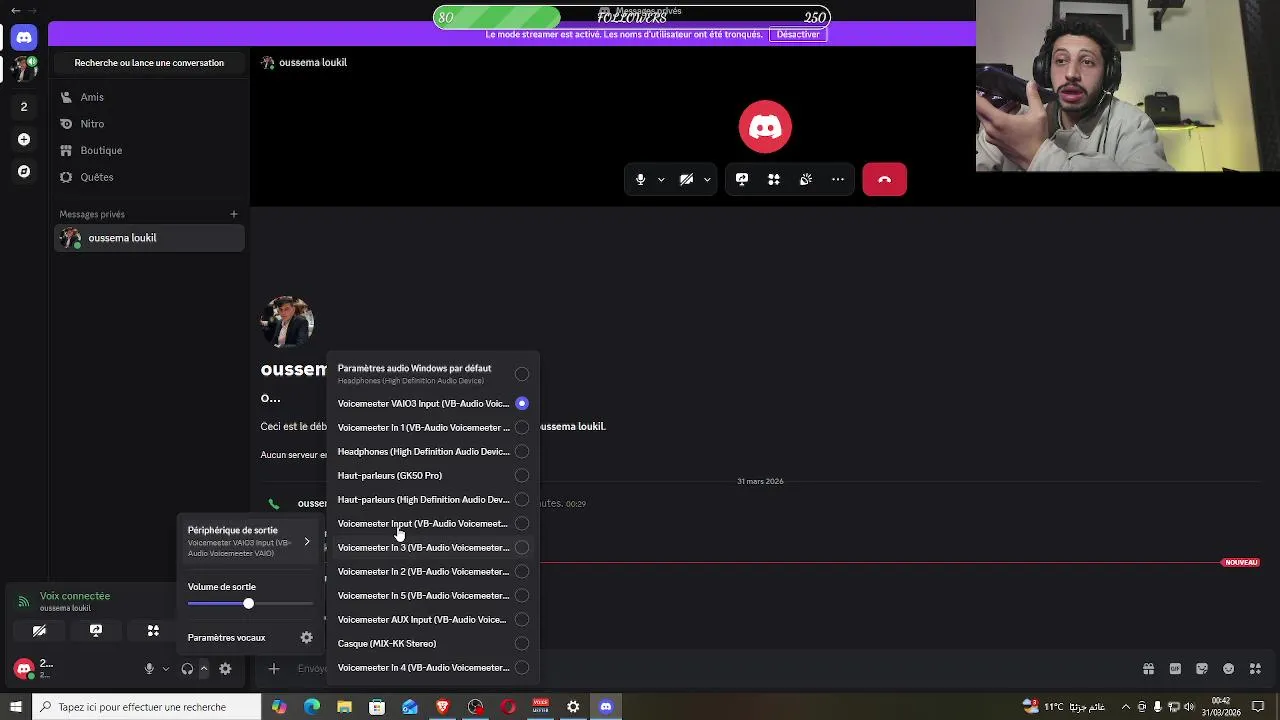Open the Nitro page
1280x720 pixels.
pos(150,124)
